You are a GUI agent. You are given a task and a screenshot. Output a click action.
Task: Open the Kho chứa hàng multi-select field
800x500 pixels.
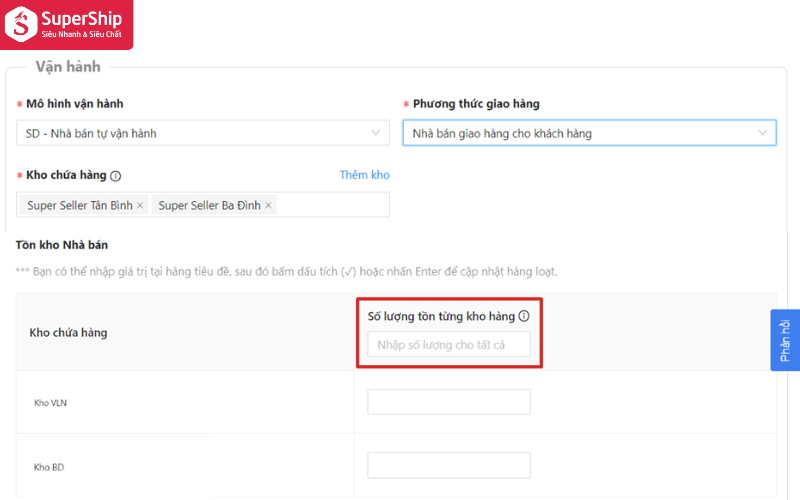coord(330,205)
